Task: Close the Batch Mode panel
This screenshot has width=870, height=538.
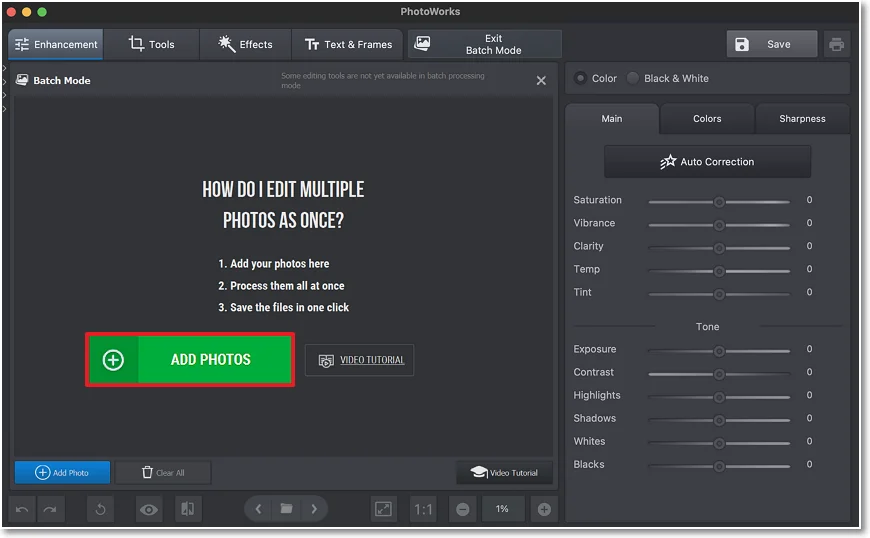Action: click(542, 80)
